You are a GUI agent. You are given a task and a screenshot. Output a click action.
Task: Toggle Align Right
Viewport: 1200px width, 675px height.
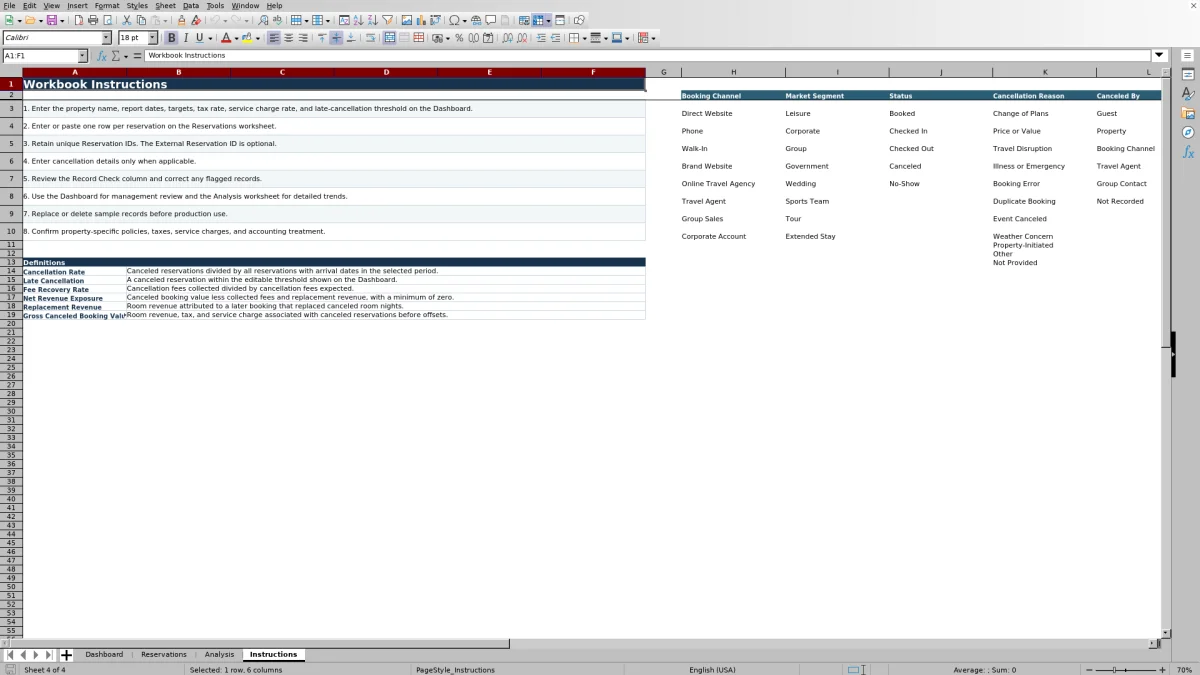pos(303,38)
